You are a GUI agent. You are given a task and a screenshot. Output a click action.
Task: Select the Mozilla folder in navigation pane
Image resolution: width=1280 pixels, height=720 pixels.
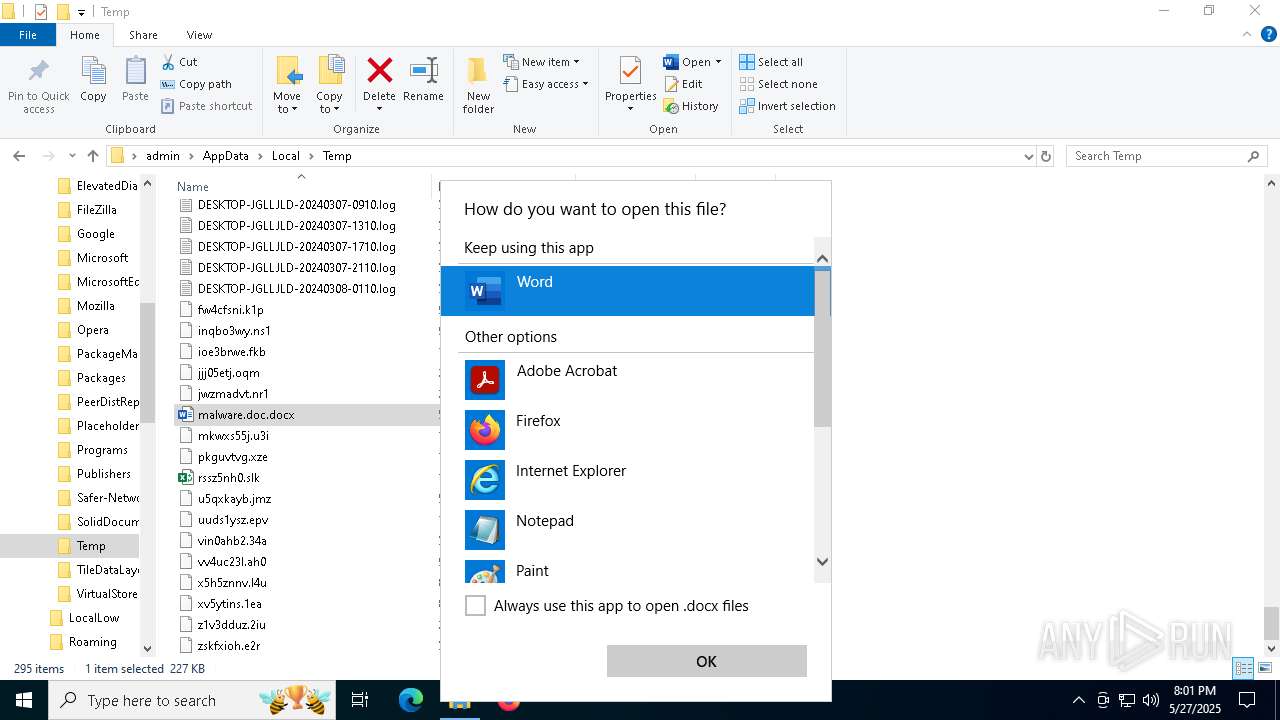96,306
